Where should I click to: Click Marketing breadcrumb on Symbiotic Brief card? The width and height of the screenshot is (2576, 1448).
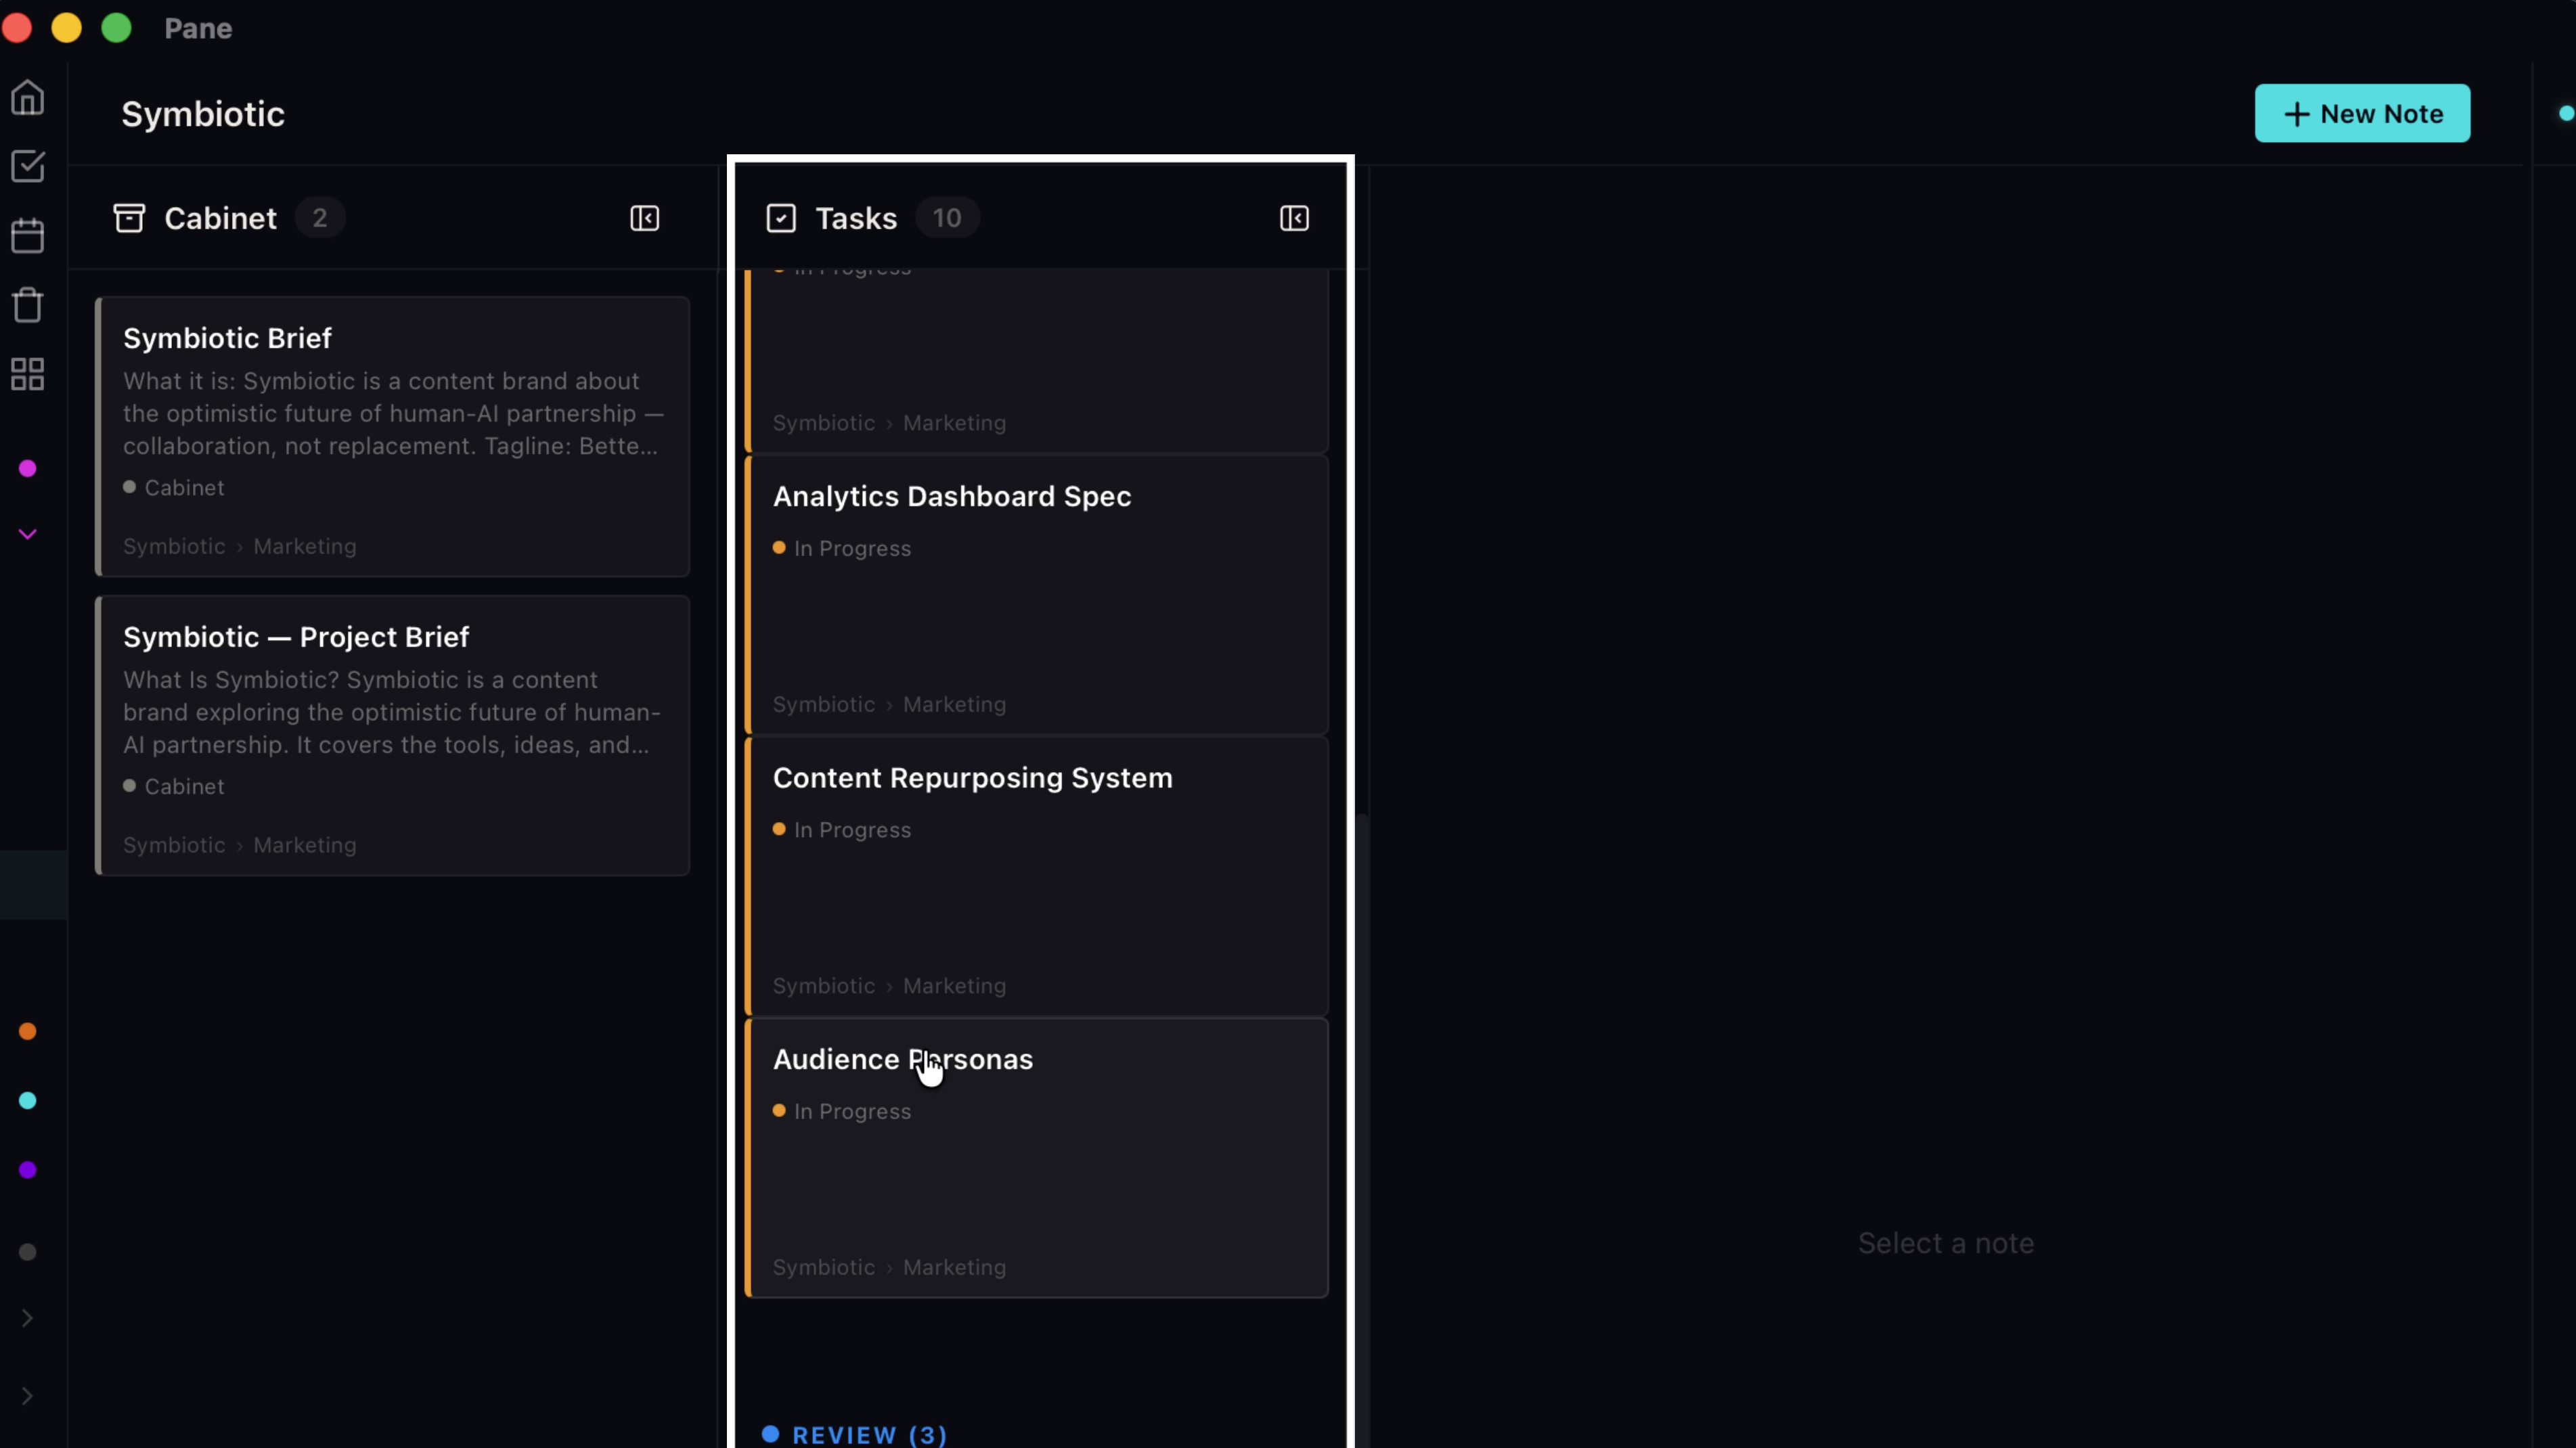point(305,546)
